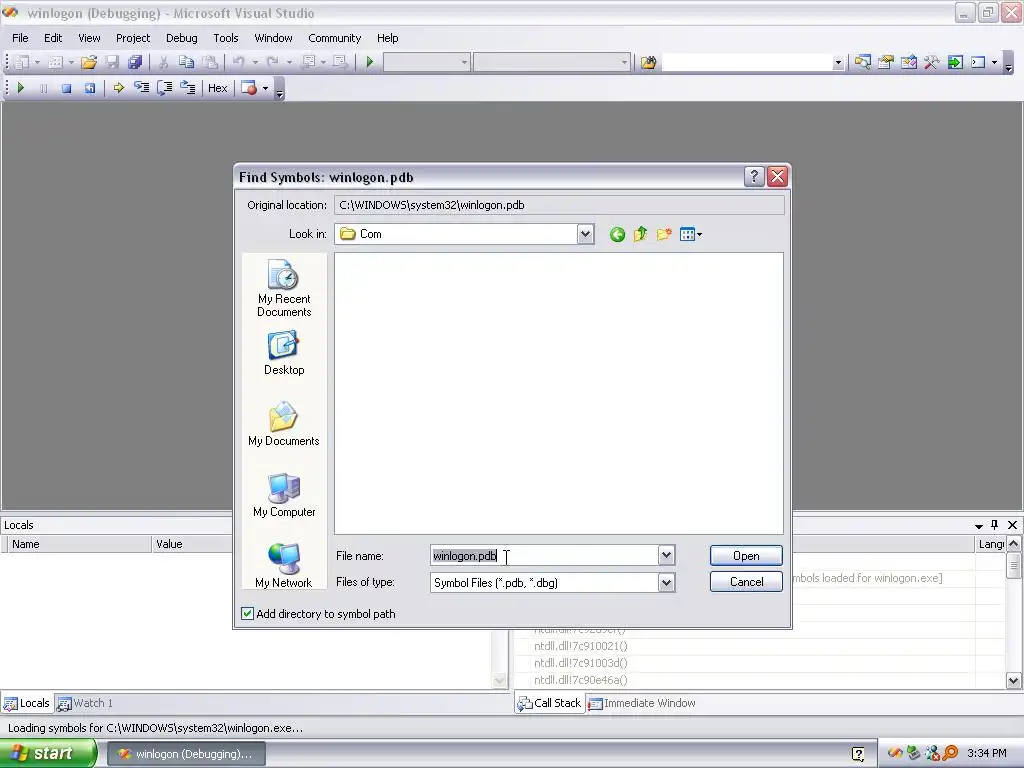Click the File name input field

(x=544, y=556)
